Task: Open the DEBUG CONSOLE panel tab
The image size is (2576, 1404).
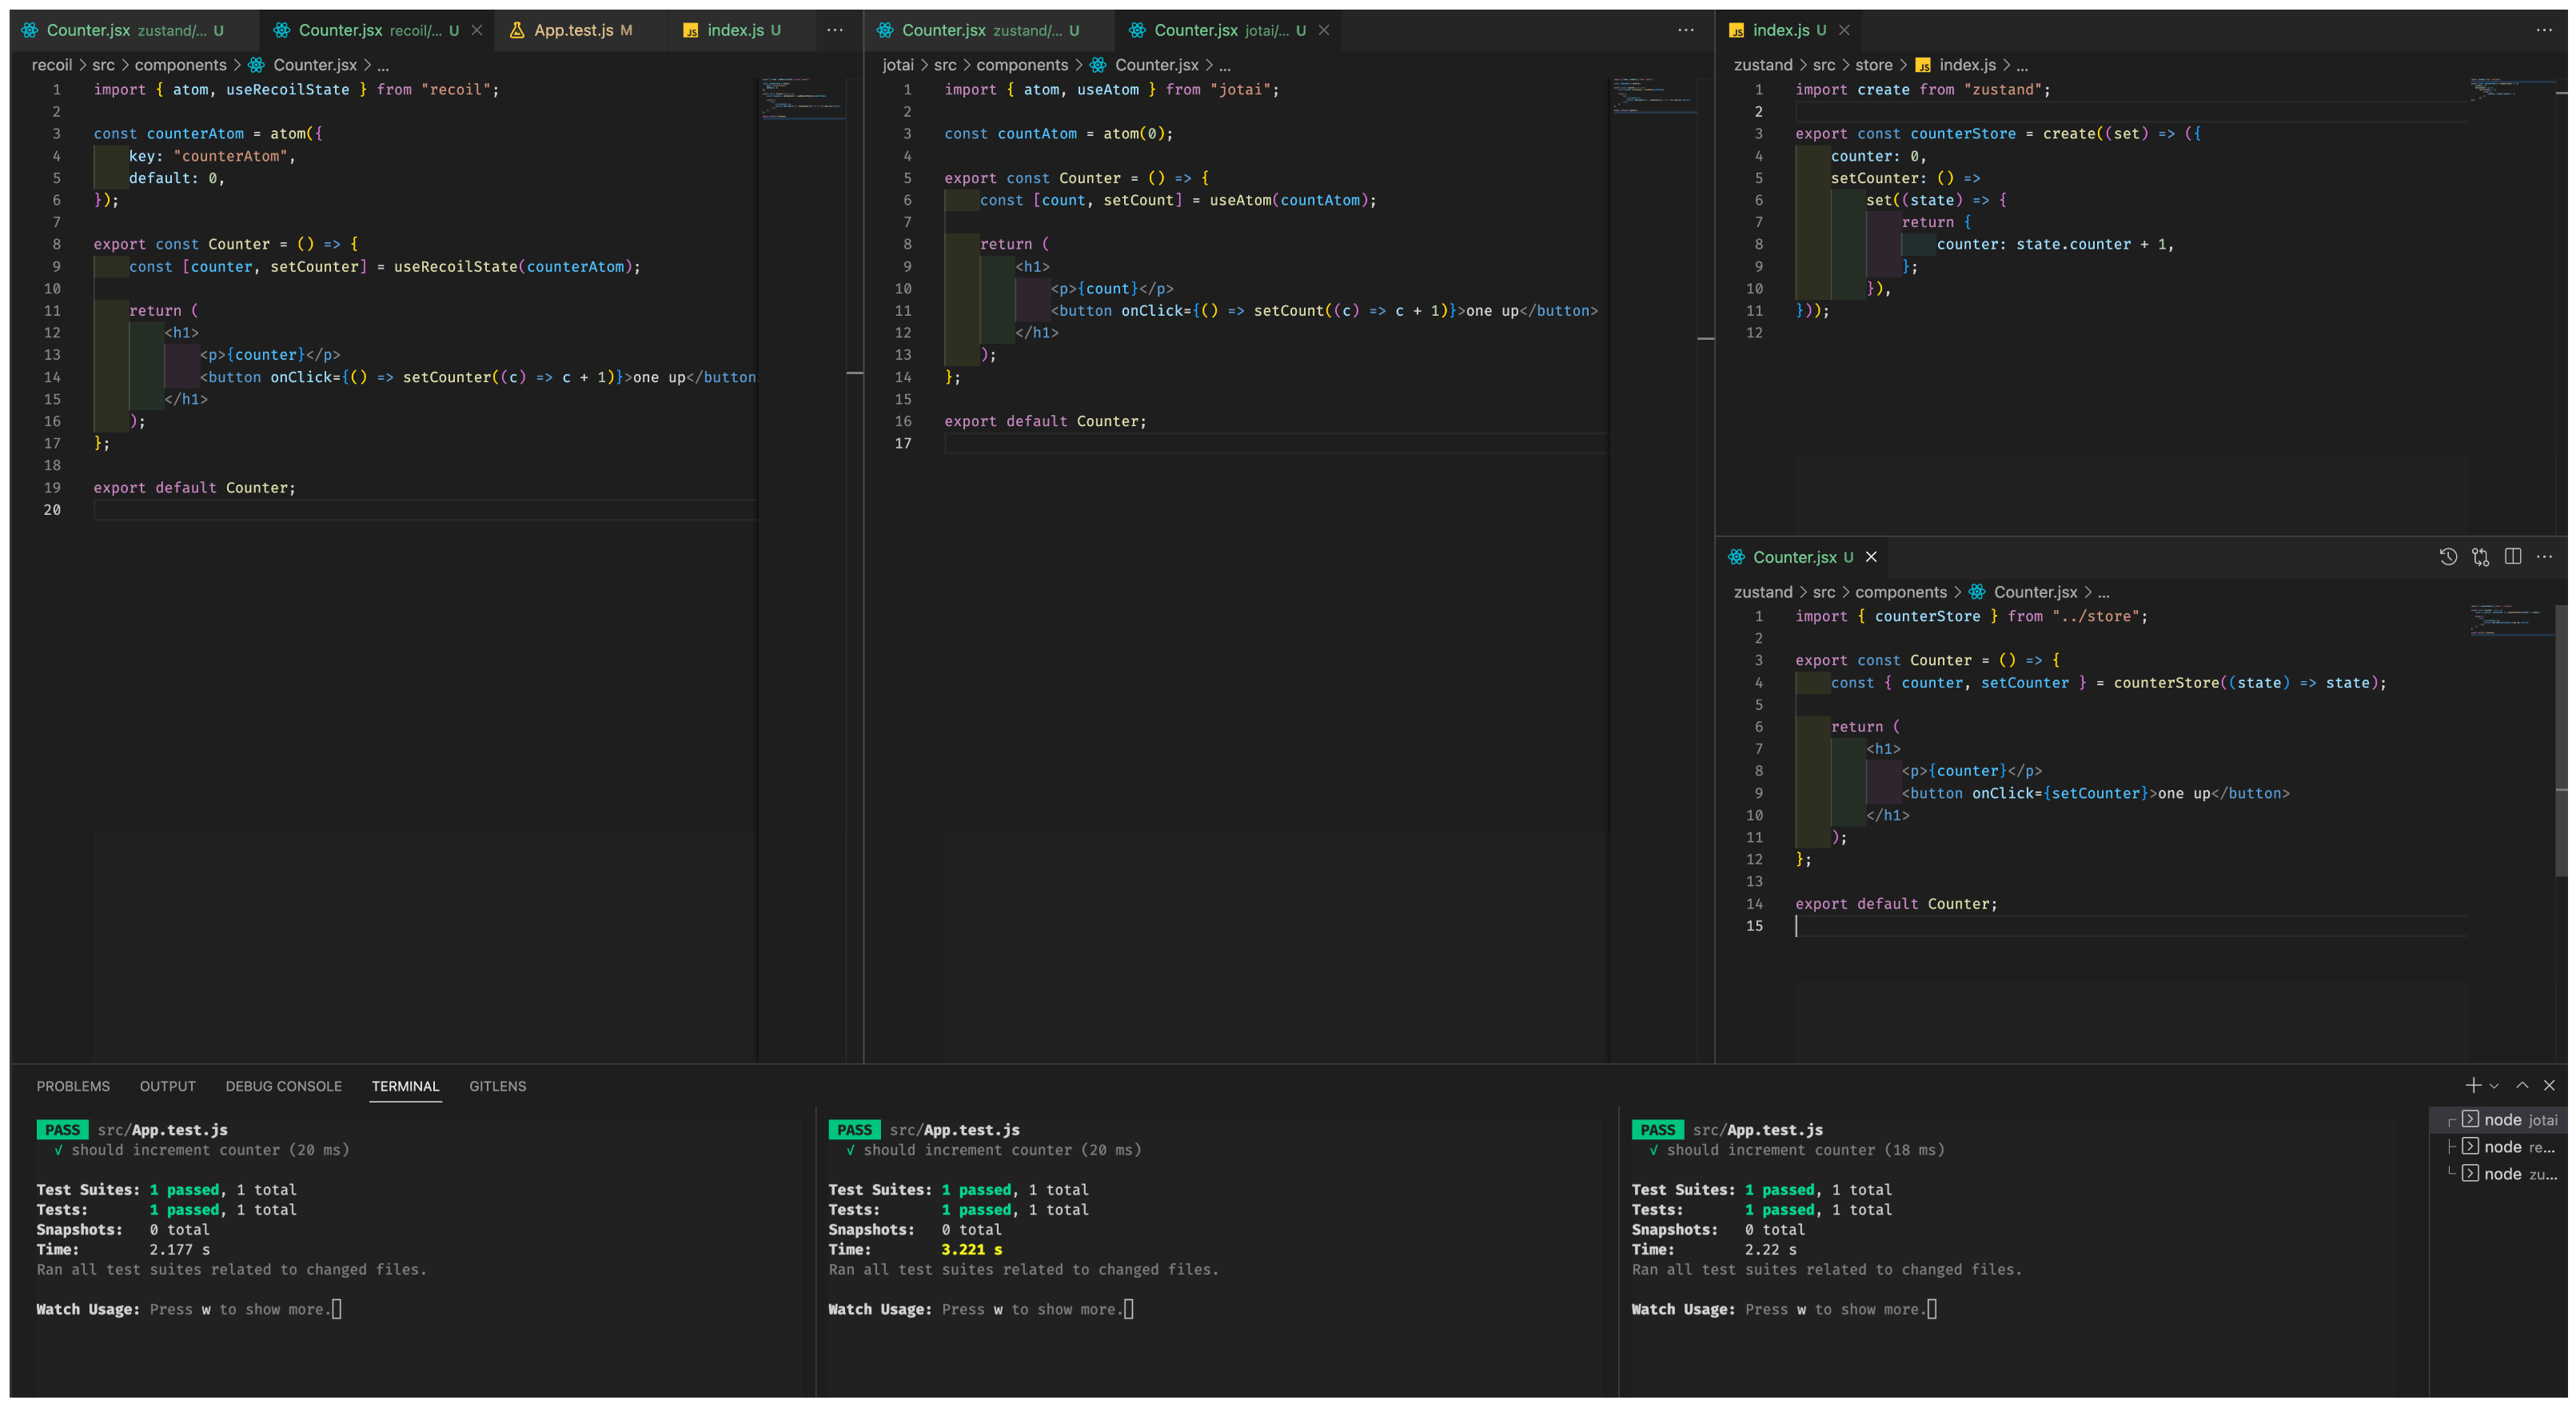Action: pyautogui.click(x=283, y=1086)
